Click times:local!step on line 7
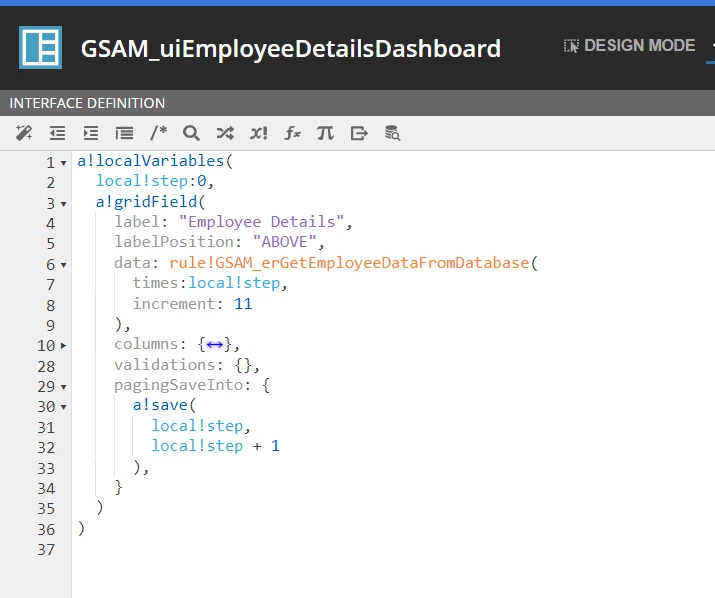The height and width of the screenshot is (598, 715). (206, 283)
